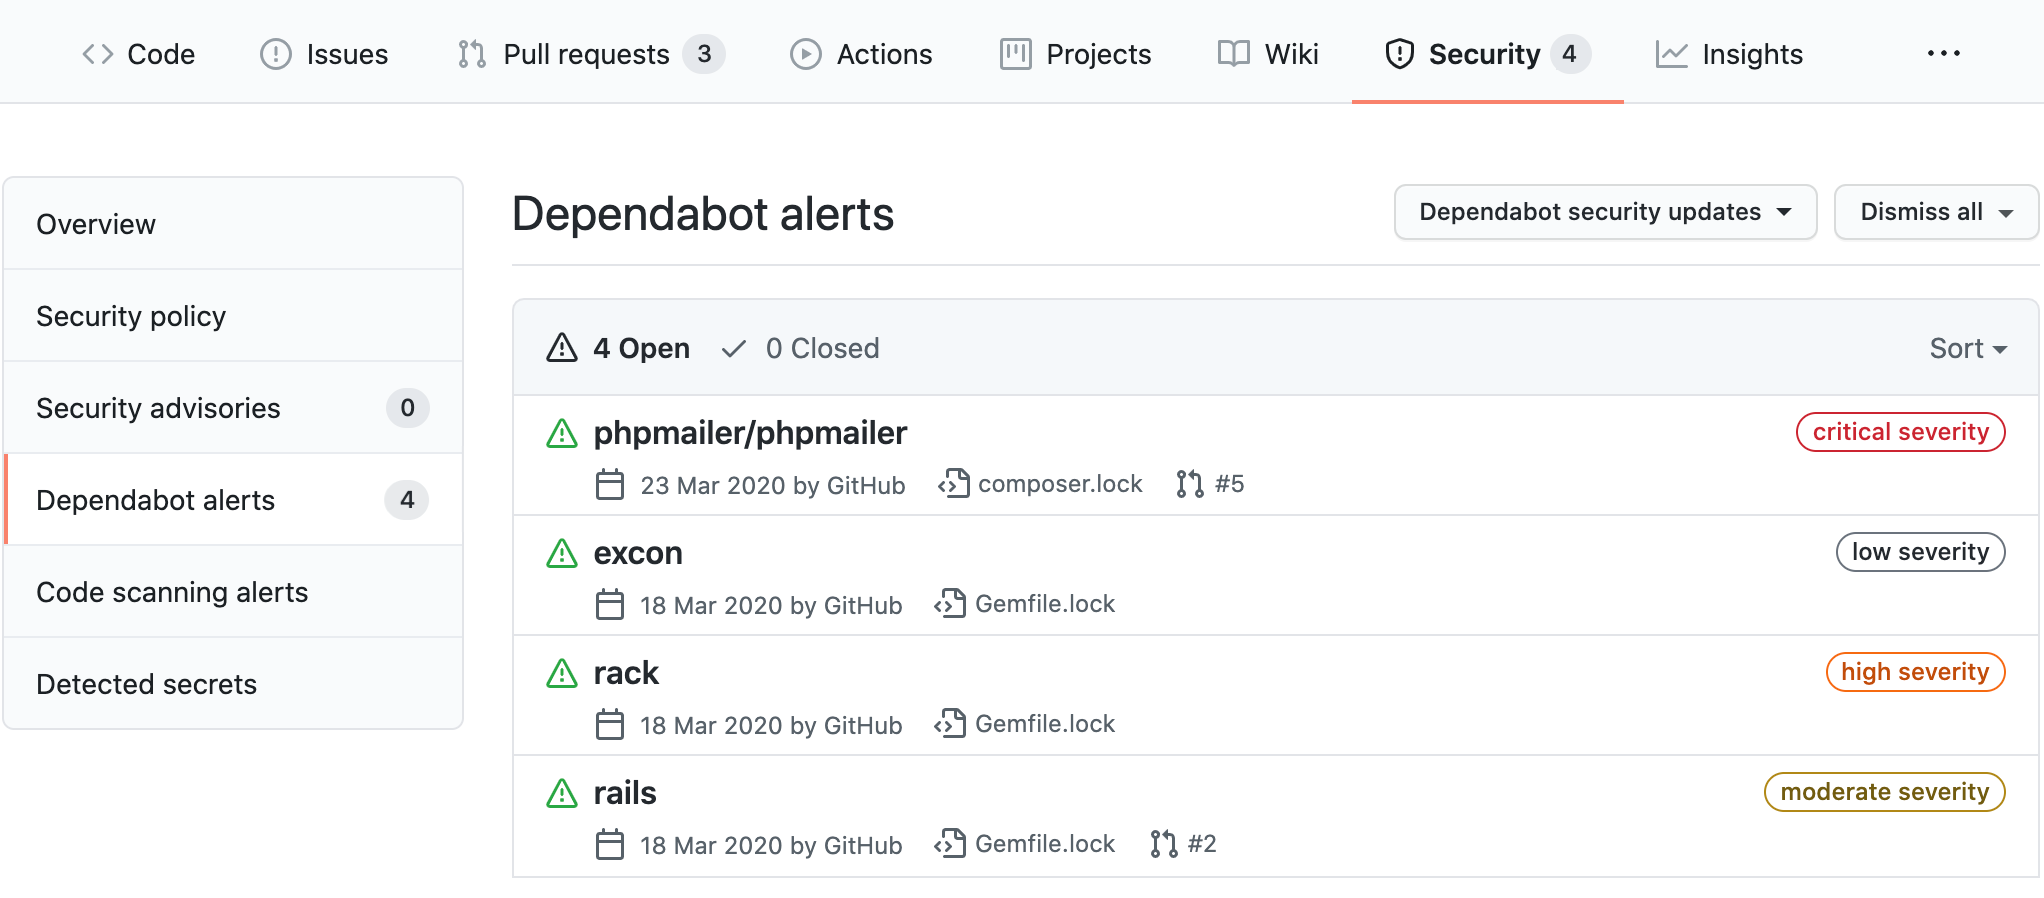
Task: Click the Insights graph icon
Action: coord(1671,54)
